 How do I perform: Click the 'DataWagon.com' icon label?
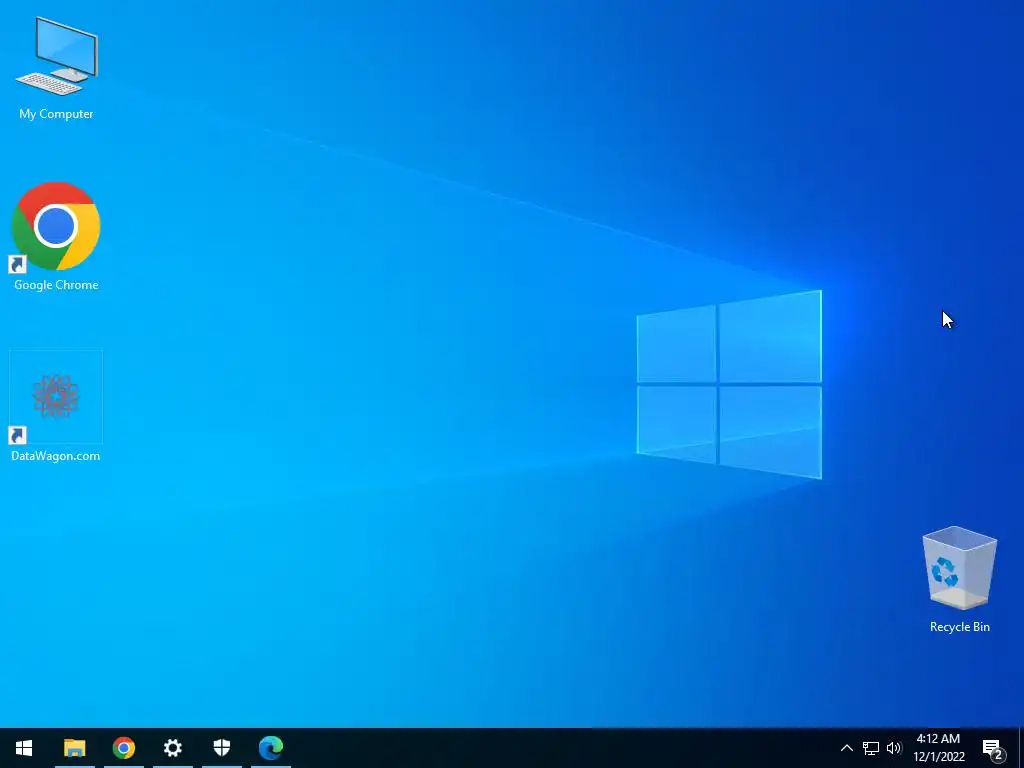[x=56, y=456]
